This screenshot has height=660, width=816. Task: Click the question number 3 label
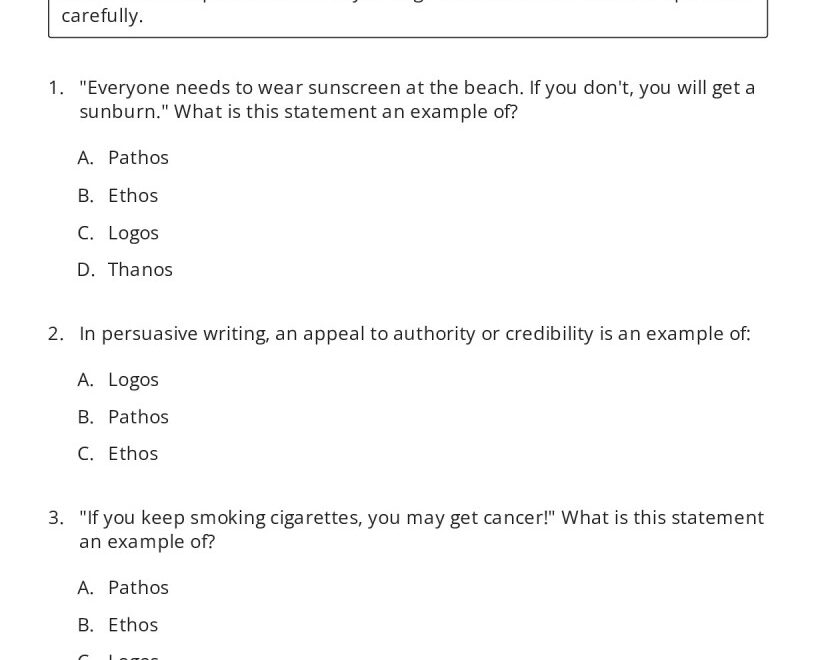point(56,518)
